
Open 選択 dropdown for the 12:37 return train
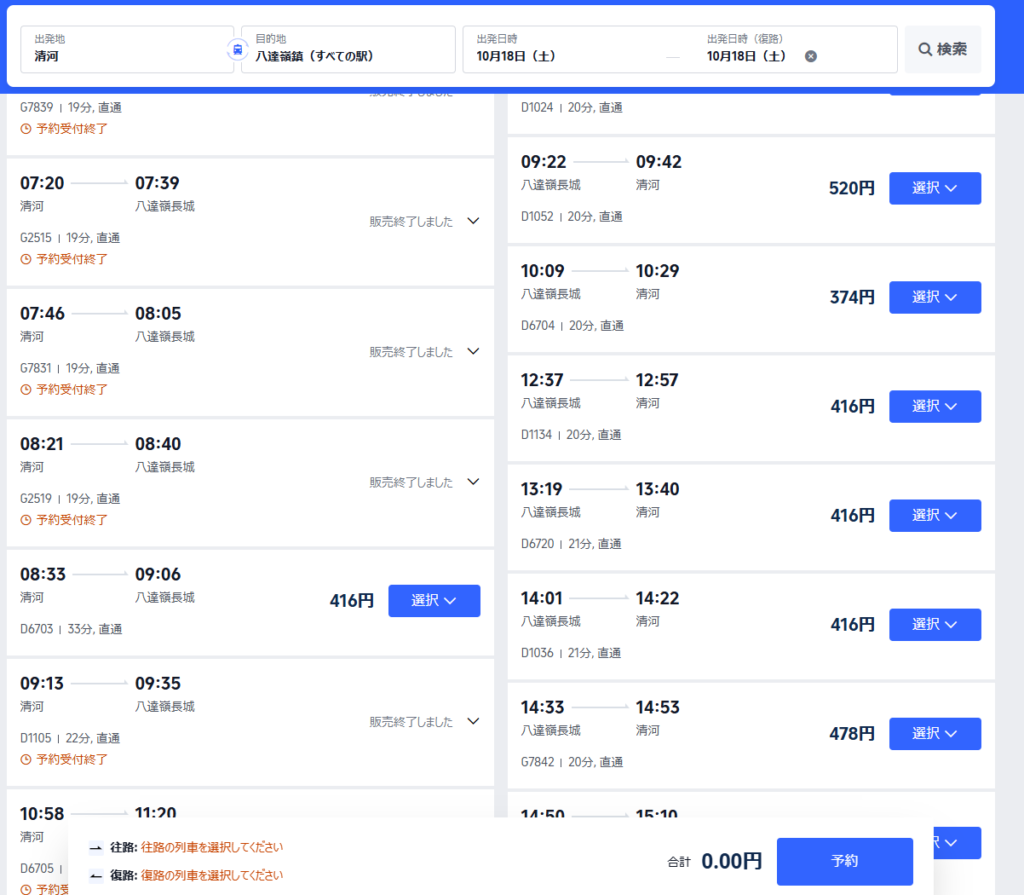tap(935, 406)
